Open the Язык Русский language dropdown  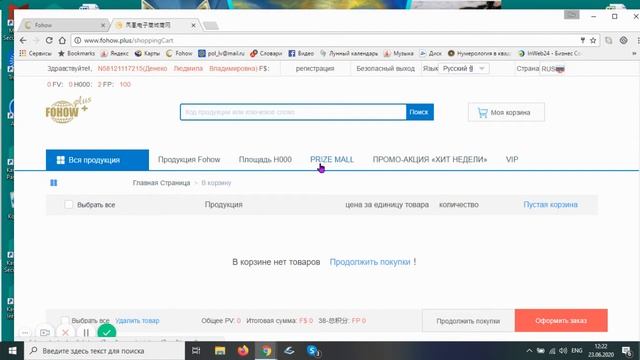[x=464, y=69]
